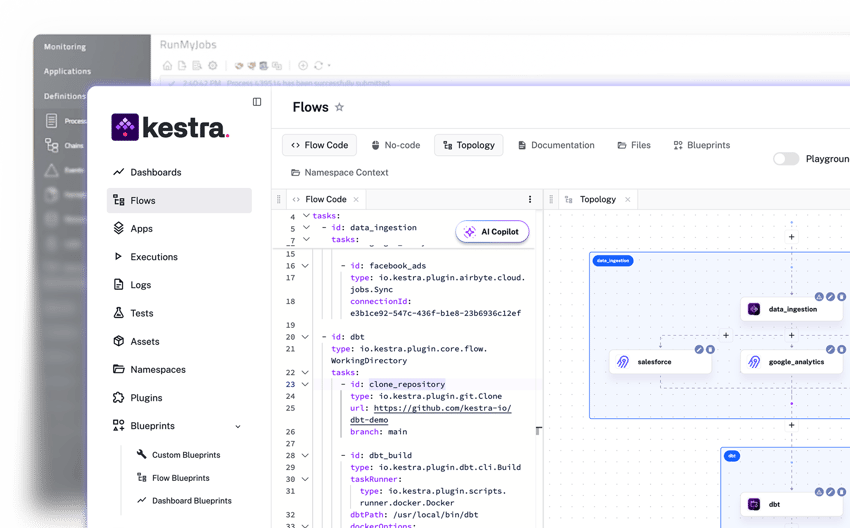This screenshot has height=528, width=850.
Task: Open Dashboards from the sidebar
Action: pos(155,172)
